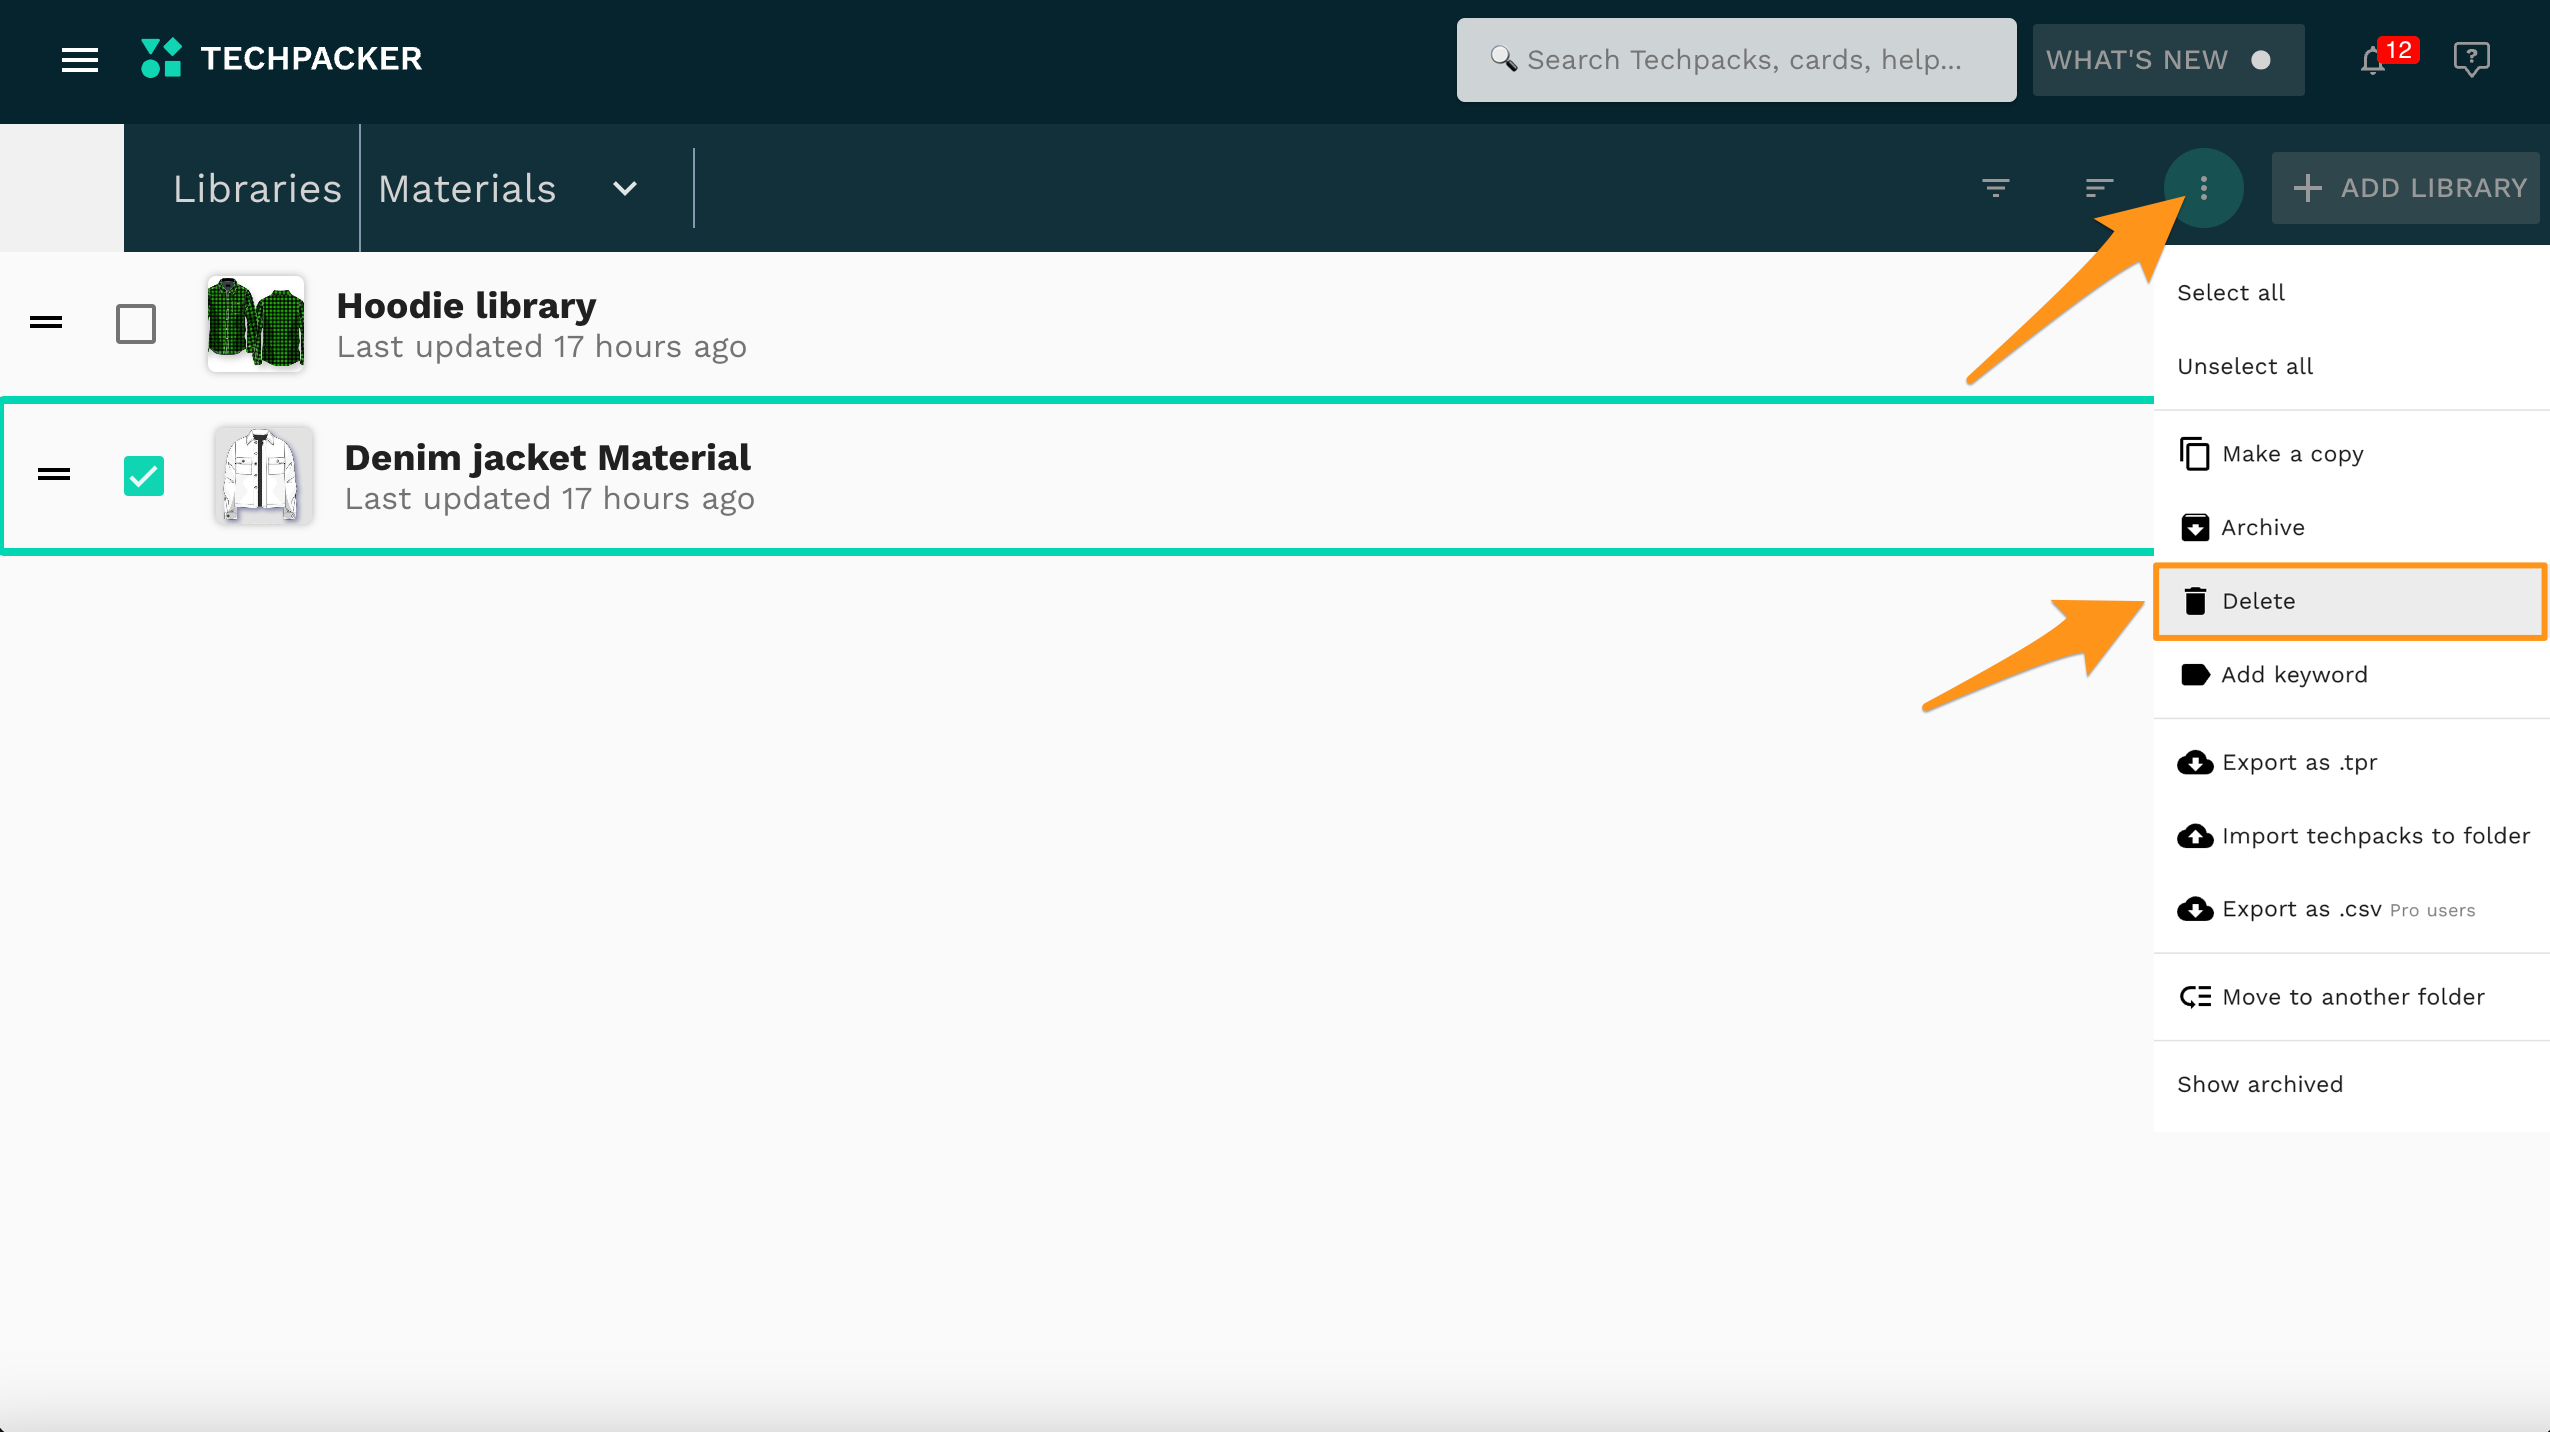Screen dimensions: 2550x1432
Task: Click the ADD LIBRARY button
Action: point(2405,188)
